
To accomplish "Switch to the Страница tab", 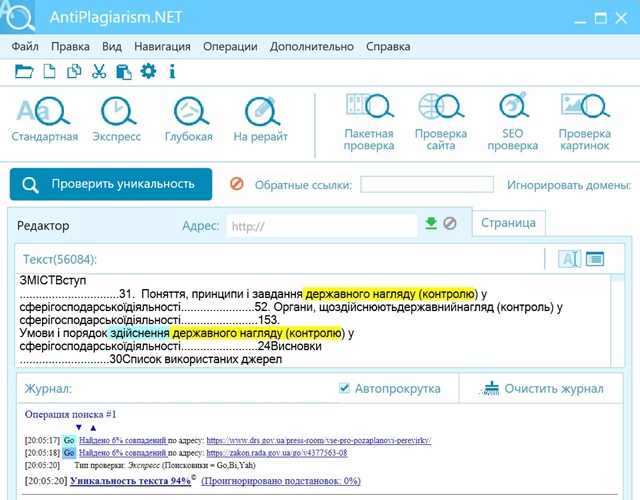I will [509, 223].
